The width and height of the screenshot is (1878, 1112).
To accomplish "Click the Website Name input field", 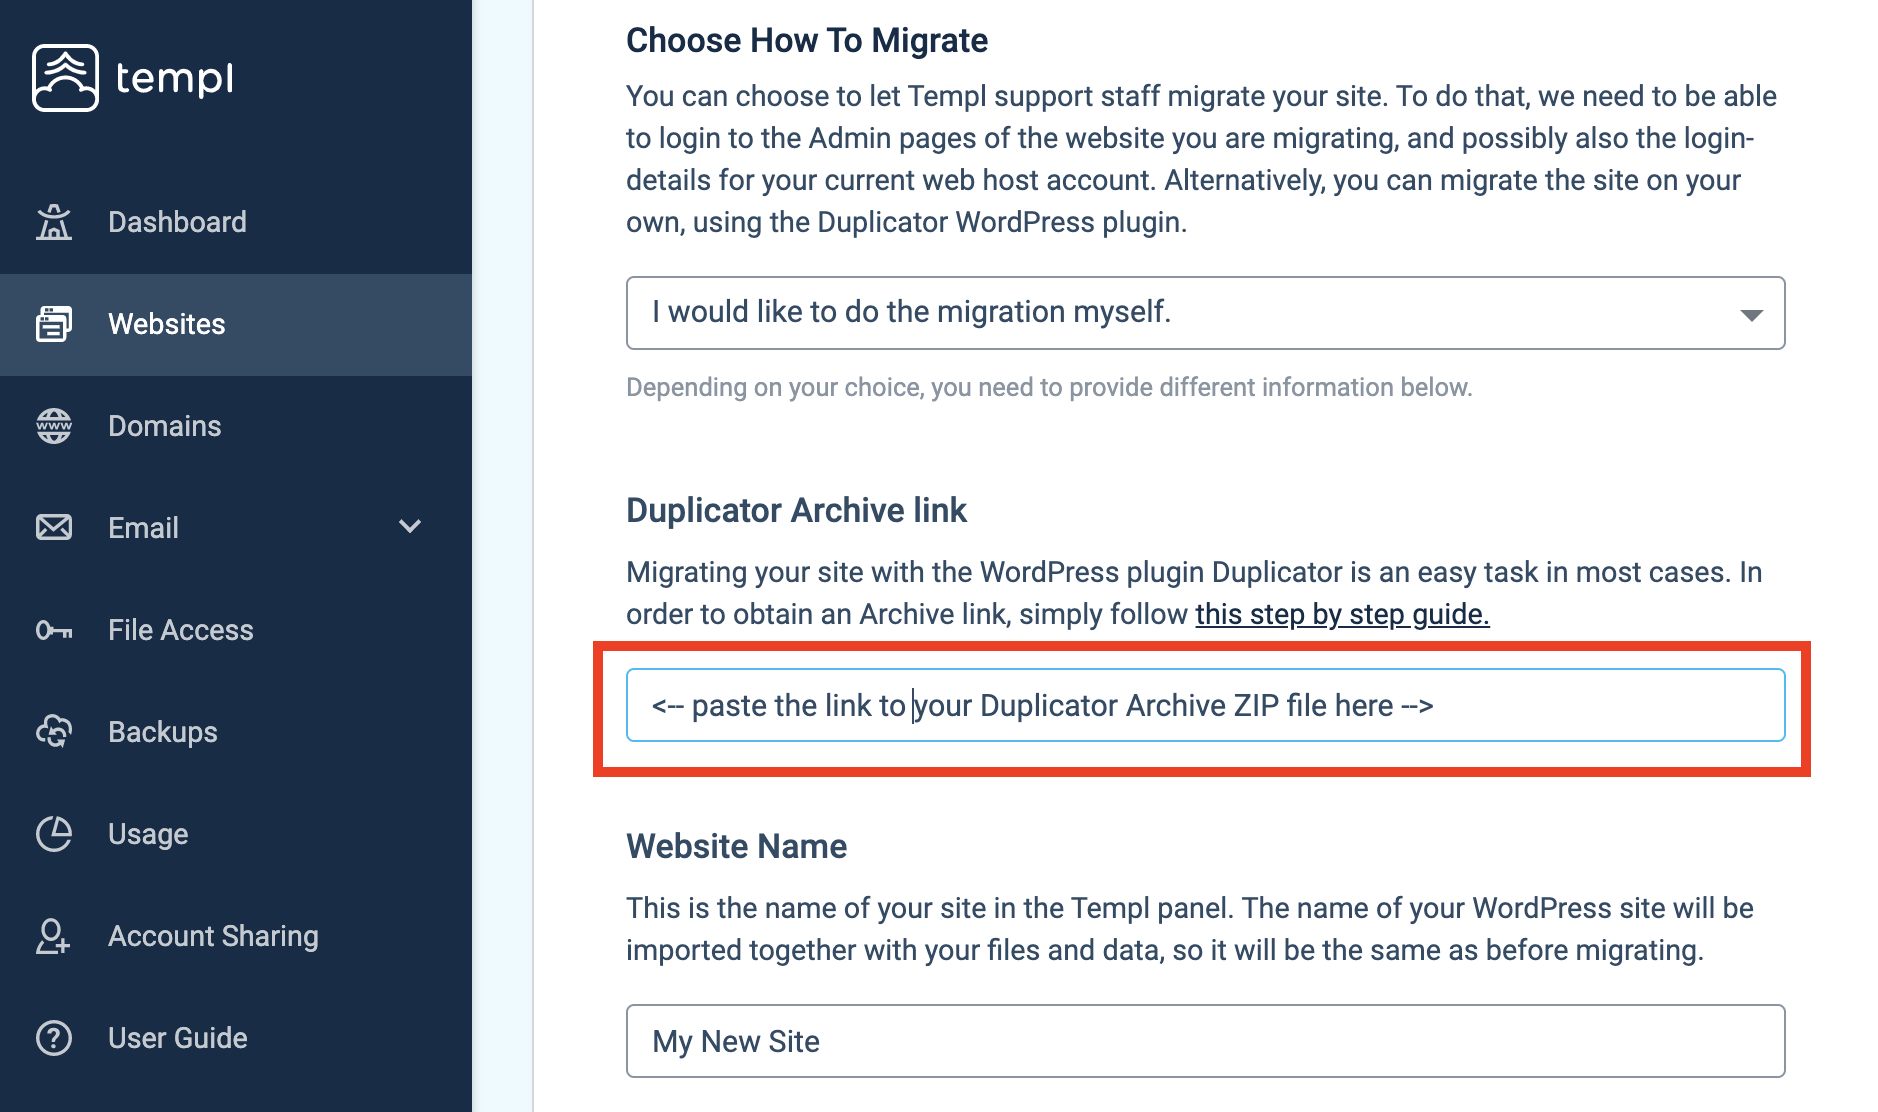I will click(x=1205, y=1041).
